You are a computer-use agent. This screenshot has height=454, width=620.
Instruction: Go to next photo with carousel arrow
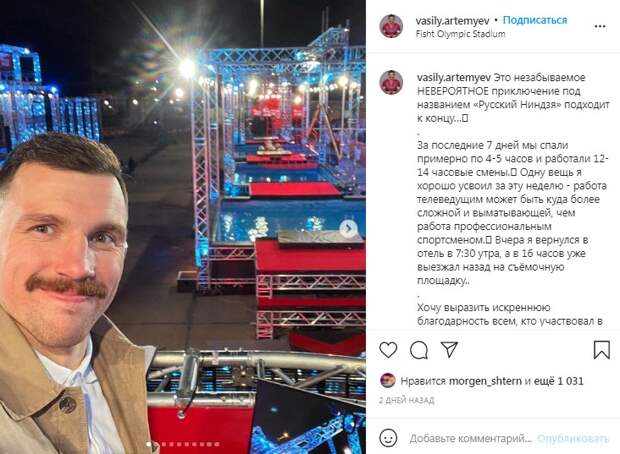(x=348, y=228)
